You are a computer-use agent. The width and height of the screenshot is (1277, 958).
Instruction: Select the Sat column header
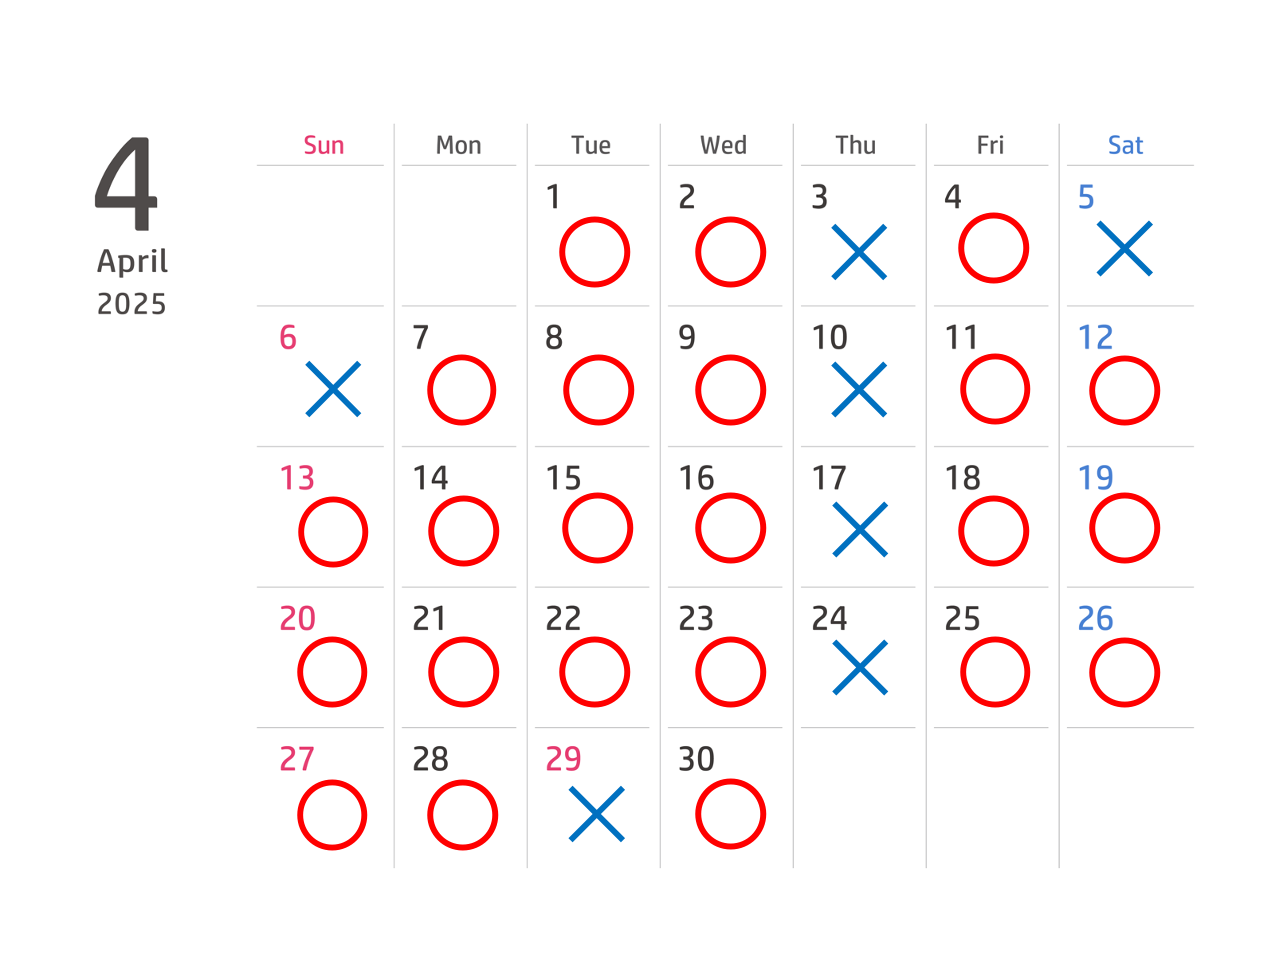point(1125,145)
